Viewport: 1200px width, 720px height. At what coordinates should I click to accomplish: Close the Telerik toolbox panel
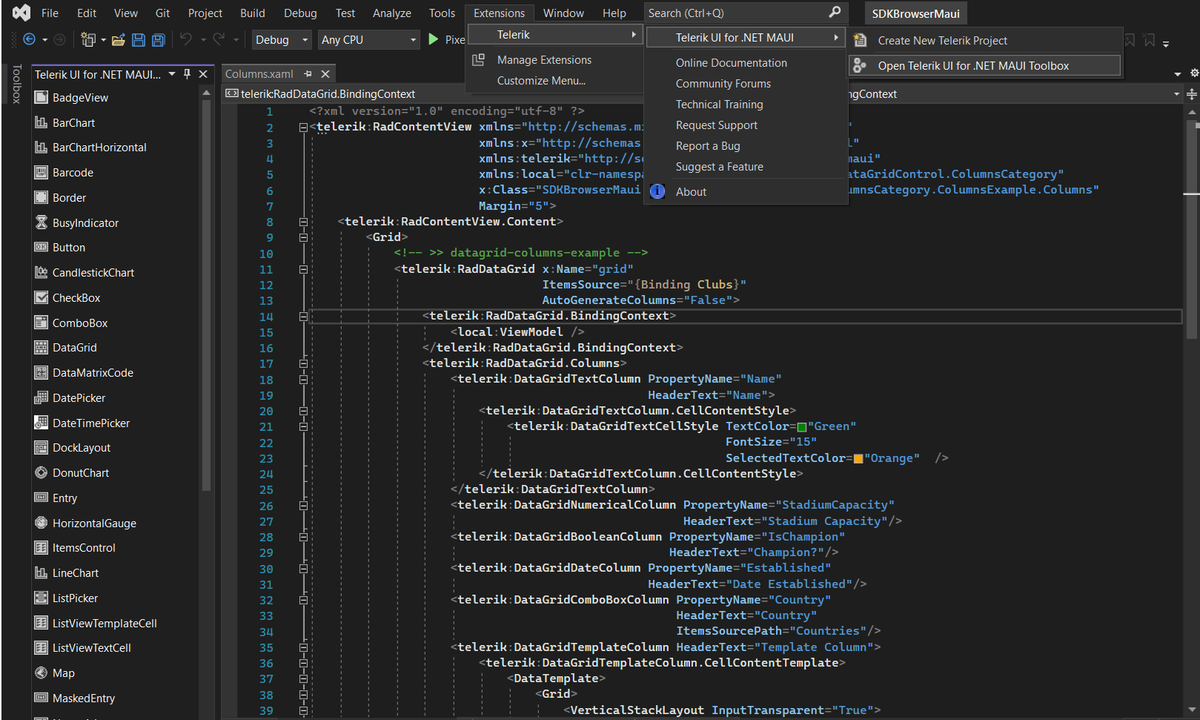203,74
